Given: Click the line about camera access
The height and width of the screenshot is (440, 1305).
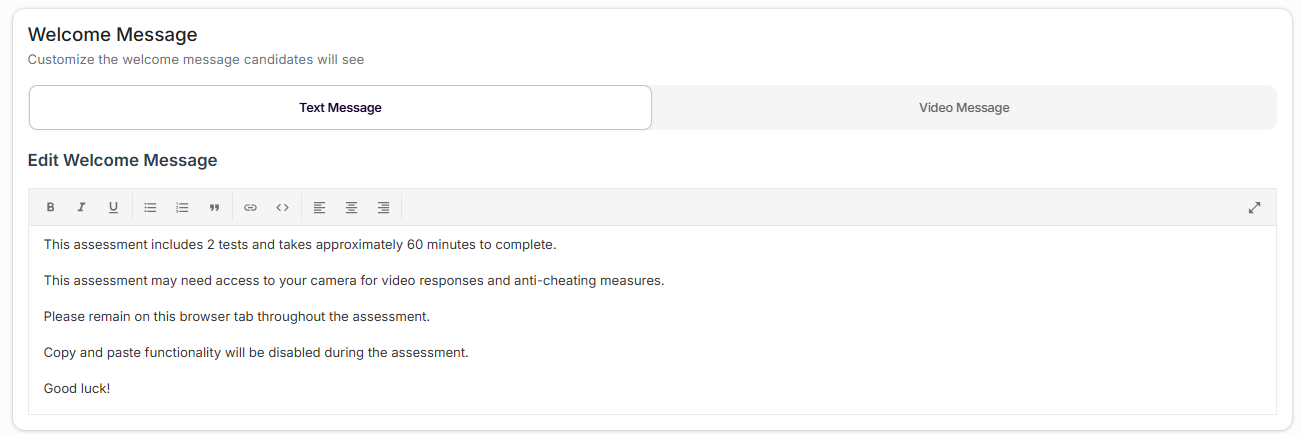Looking at the screenshot, I should pyautogui.click(x=354, y=281).
